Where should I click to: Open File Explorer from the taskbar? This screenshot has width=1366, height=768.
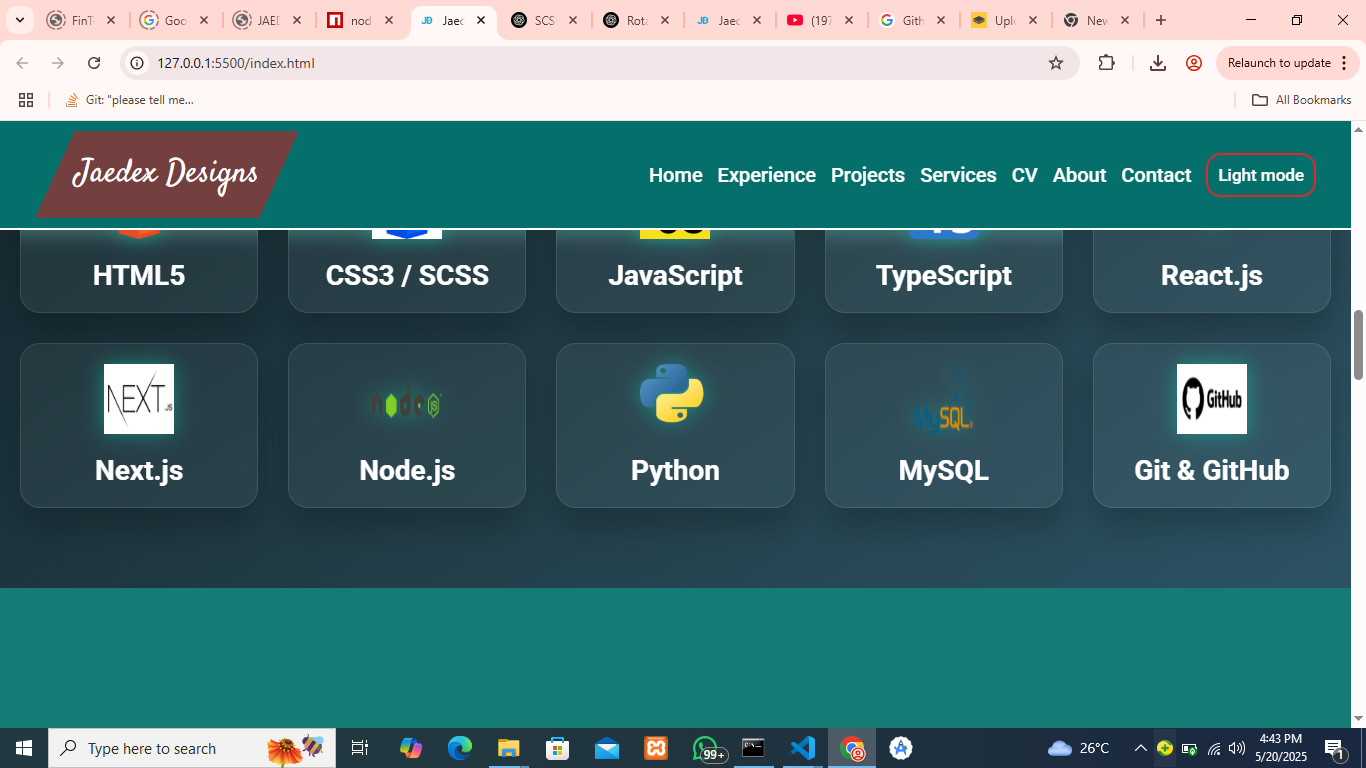point(509,748)
